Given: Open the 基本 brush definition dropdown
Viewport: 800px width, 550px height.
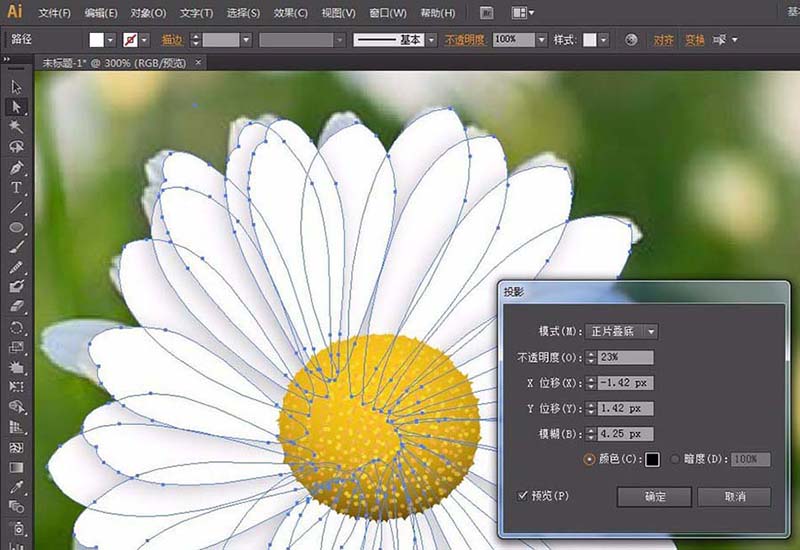Looking at the screenshot, I should [x=432, y=40].
